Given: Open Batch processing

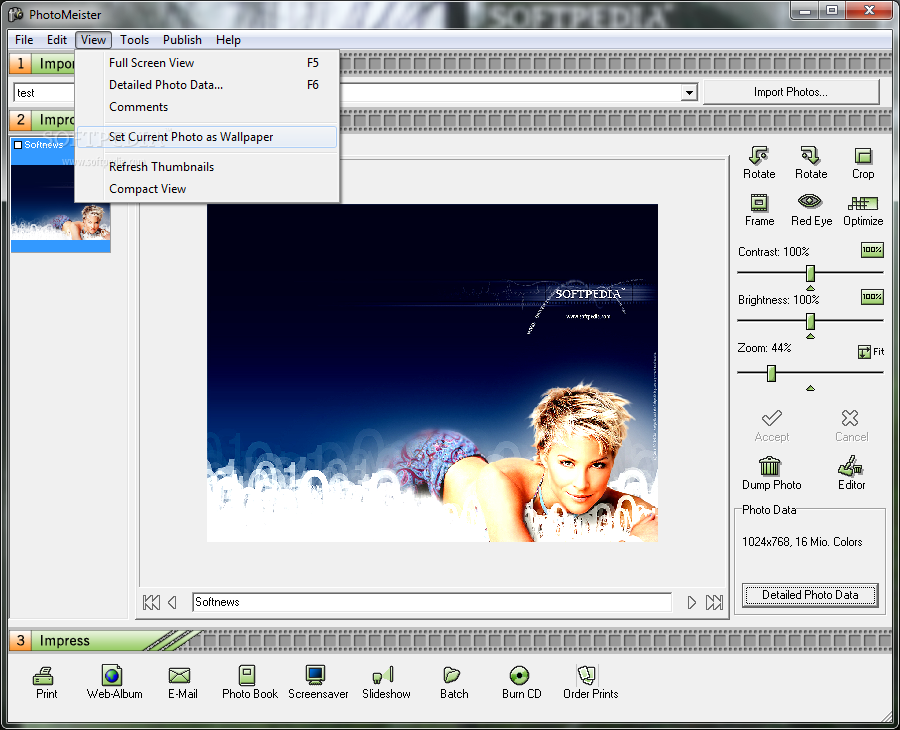Looking at the screenshot, I should pyautogui.click(x=451, y=675).
